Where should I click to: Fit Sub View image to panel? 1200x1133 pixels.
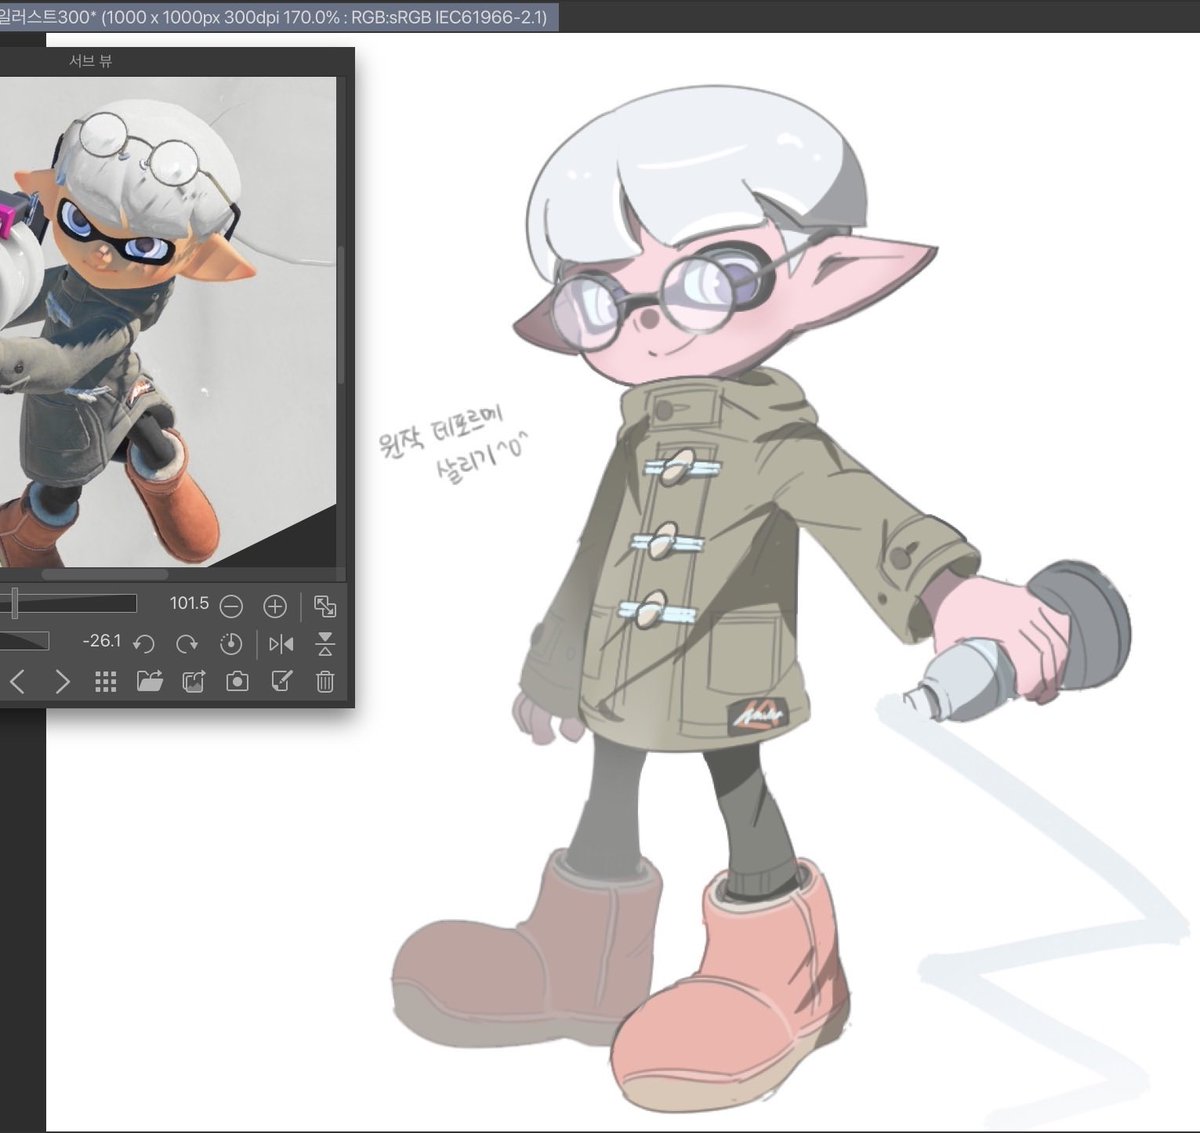point(325,606)
